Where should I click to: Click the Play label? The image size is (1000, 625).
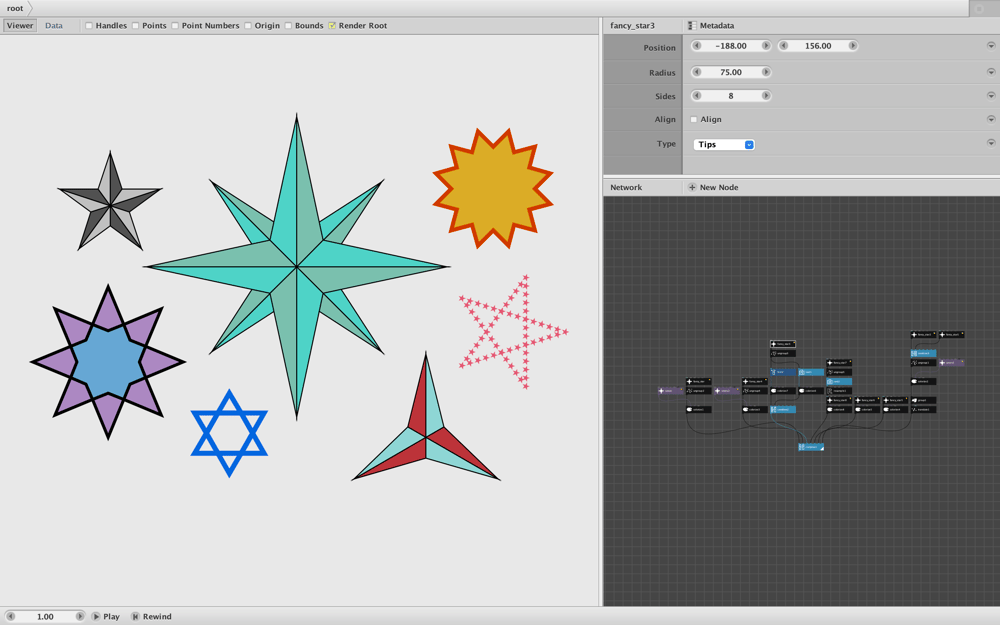pos(111,616)
